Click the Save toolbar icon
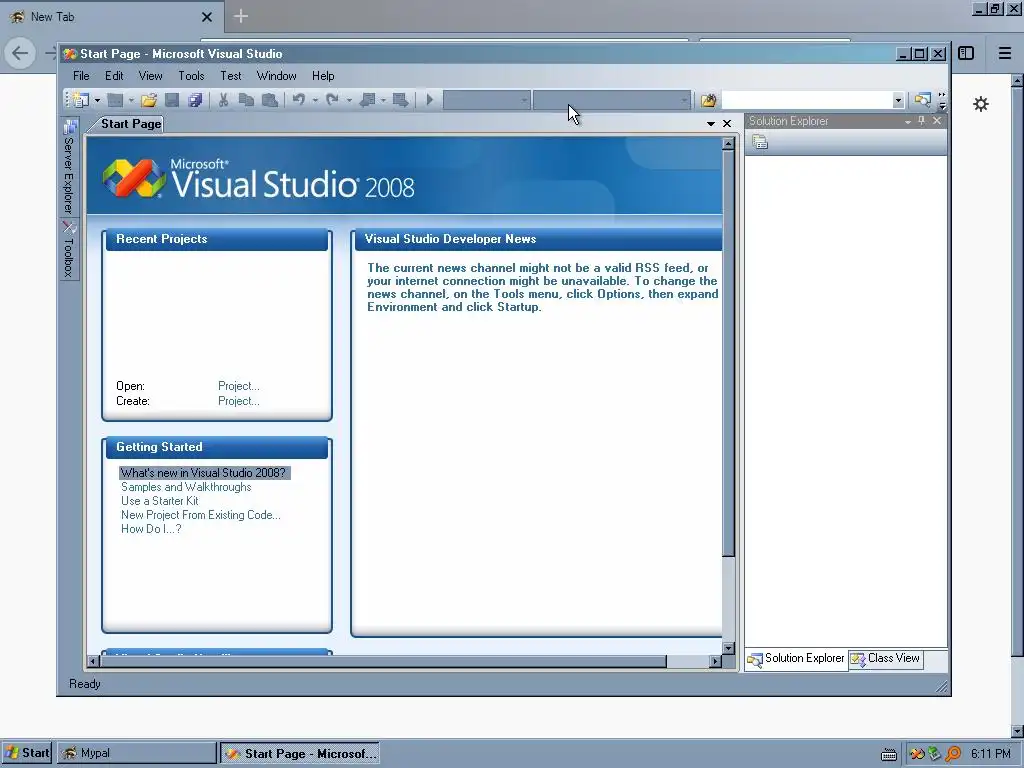The image size is (1024, 768). pyautogui.click(x=172, y=100)
